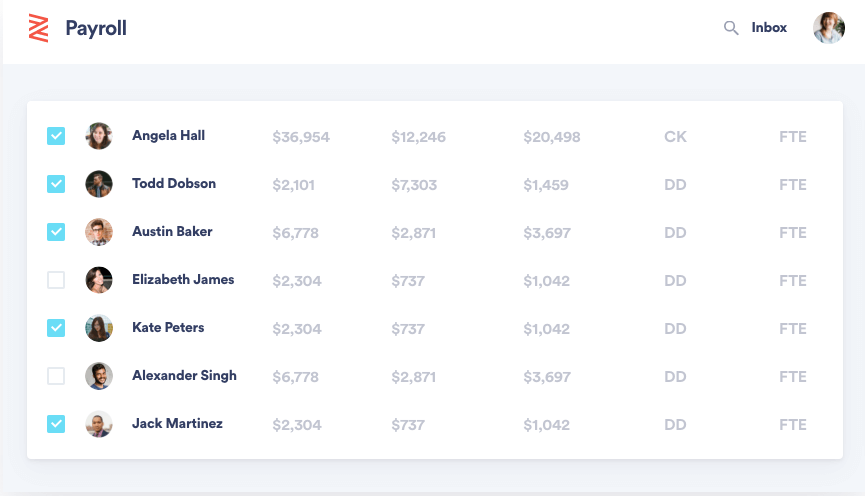Open the Inbox link
Image resolution: width=865 pixels, height=496 pixels.
click(769, 28)
